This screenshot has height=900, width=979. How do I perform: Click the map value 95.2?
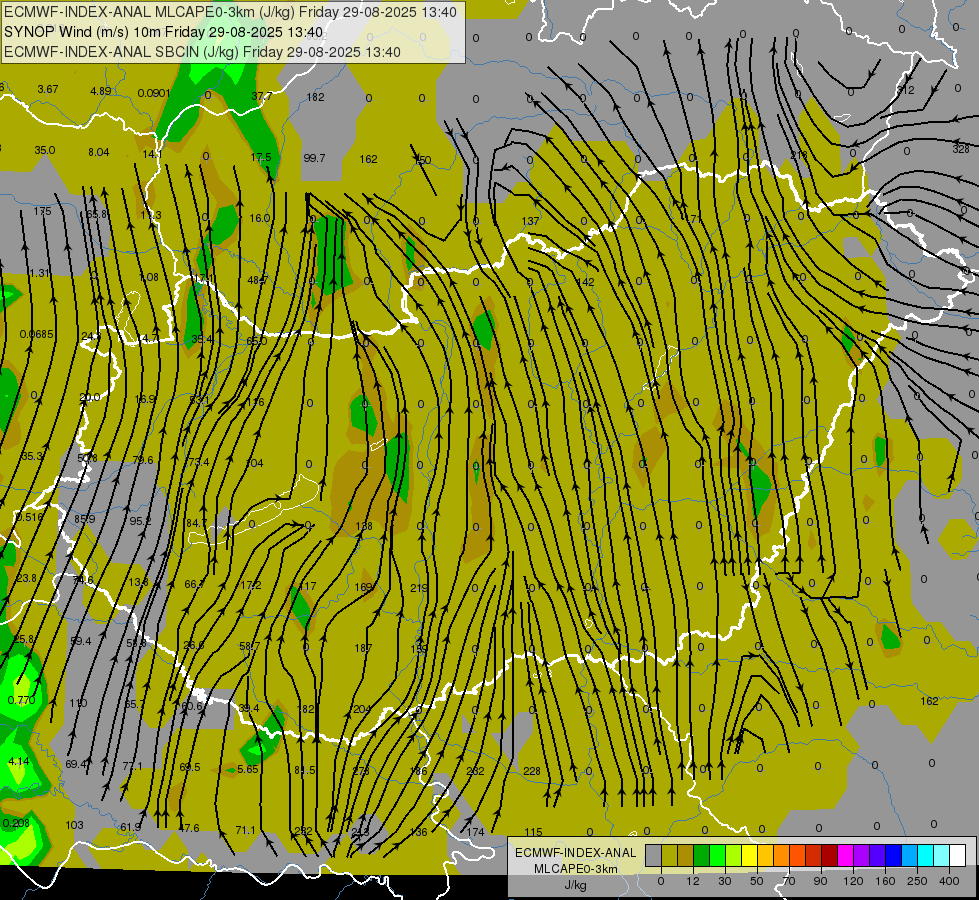pyautogui.click(x=140, y=520)
